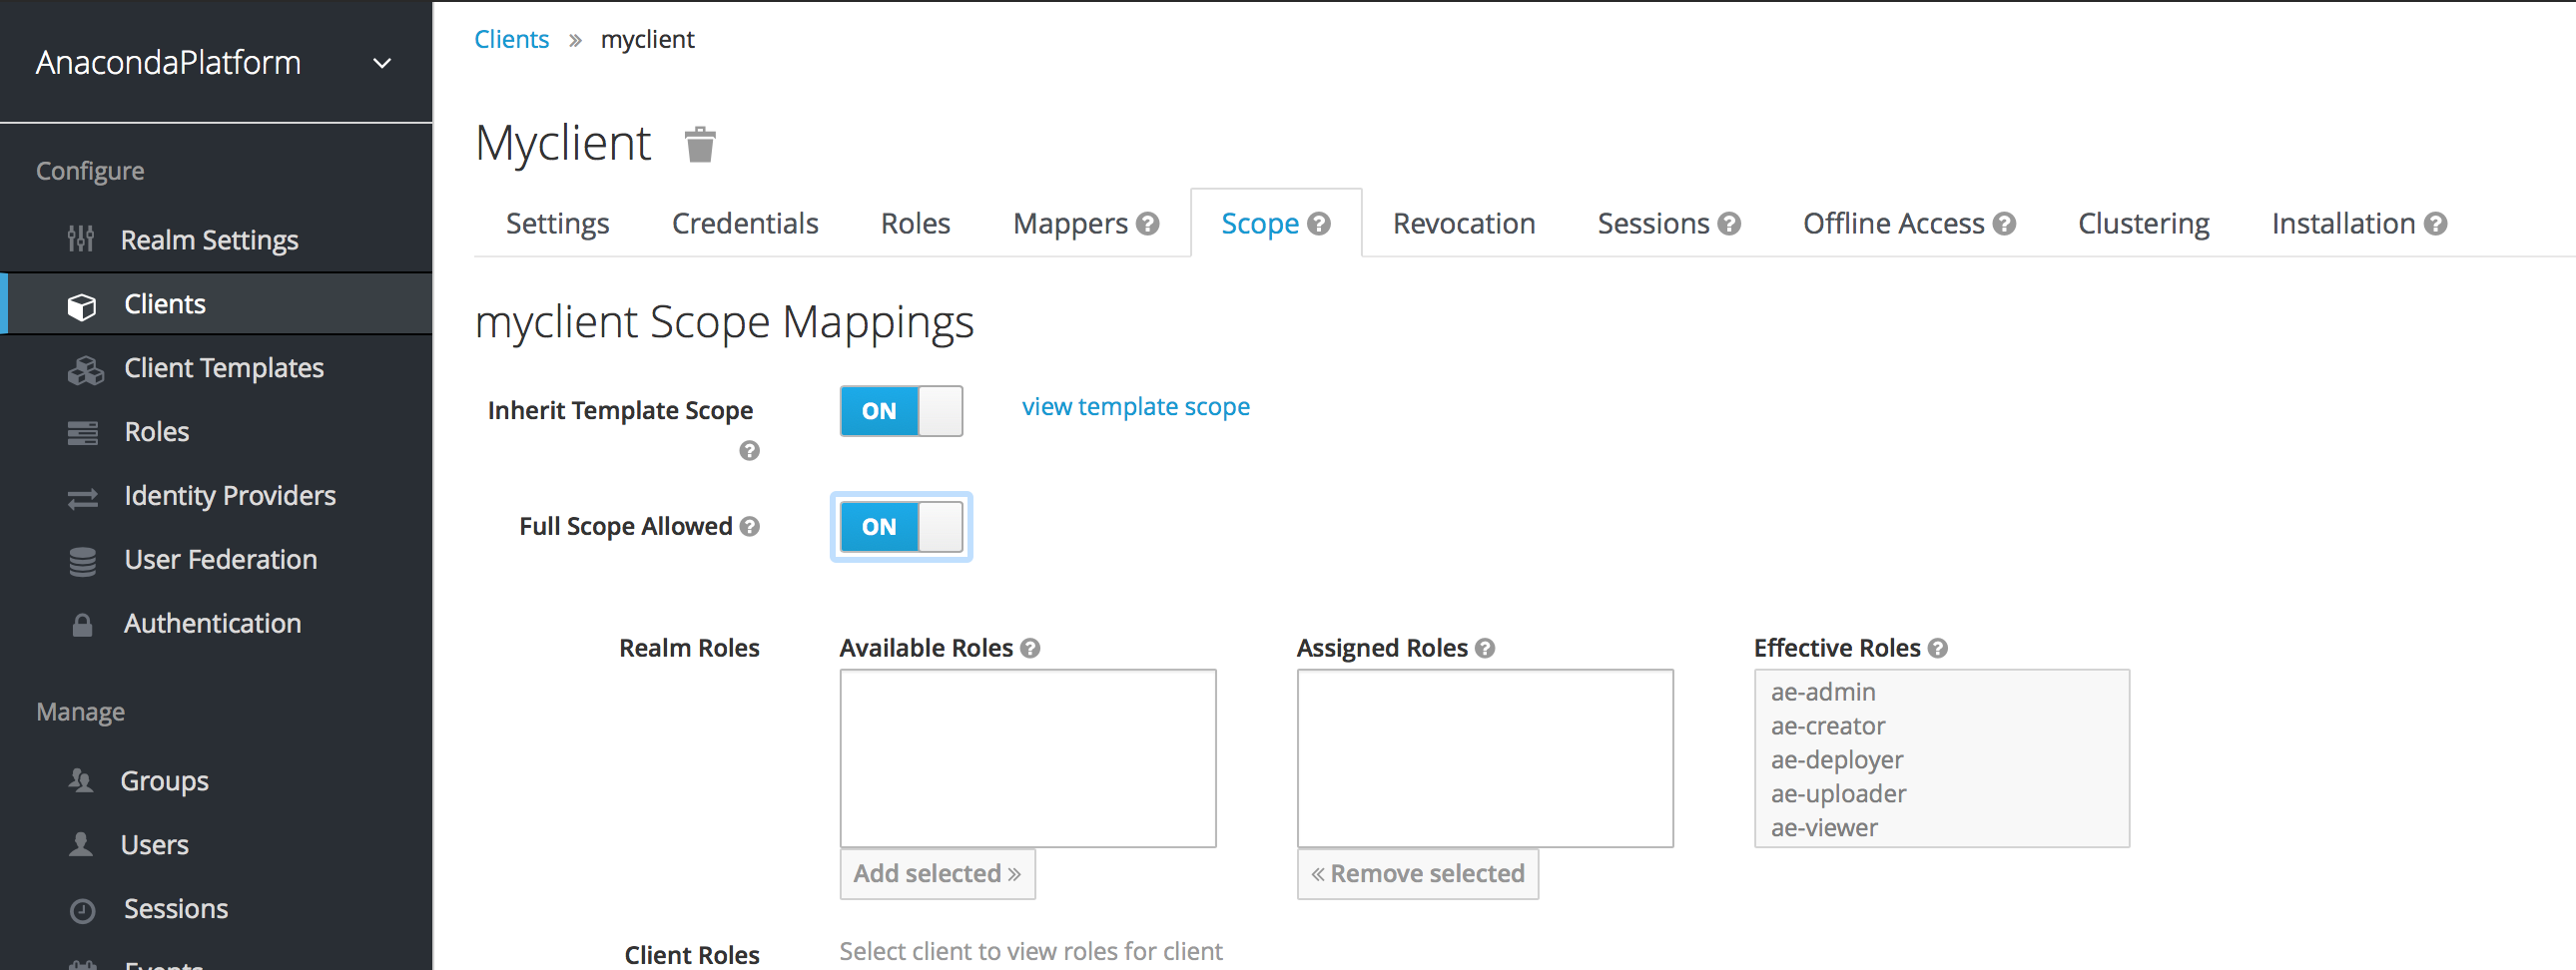The image size is (2576, 970).
Task: Switch to the Revocation tab
Action: click(1463, 224)
